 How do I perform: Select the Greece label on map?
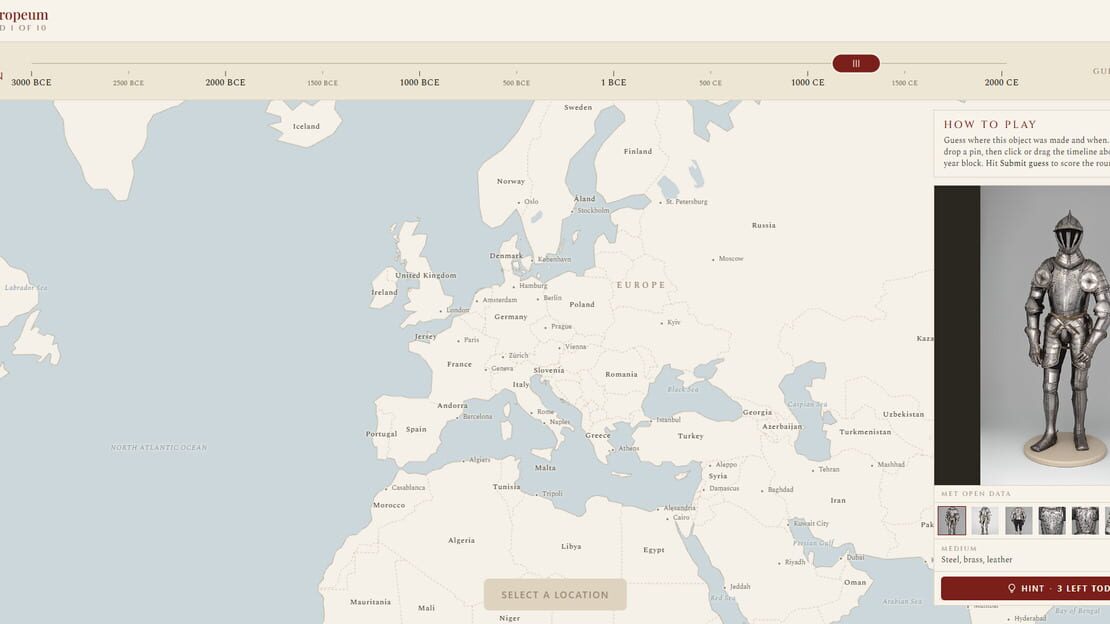597,435
